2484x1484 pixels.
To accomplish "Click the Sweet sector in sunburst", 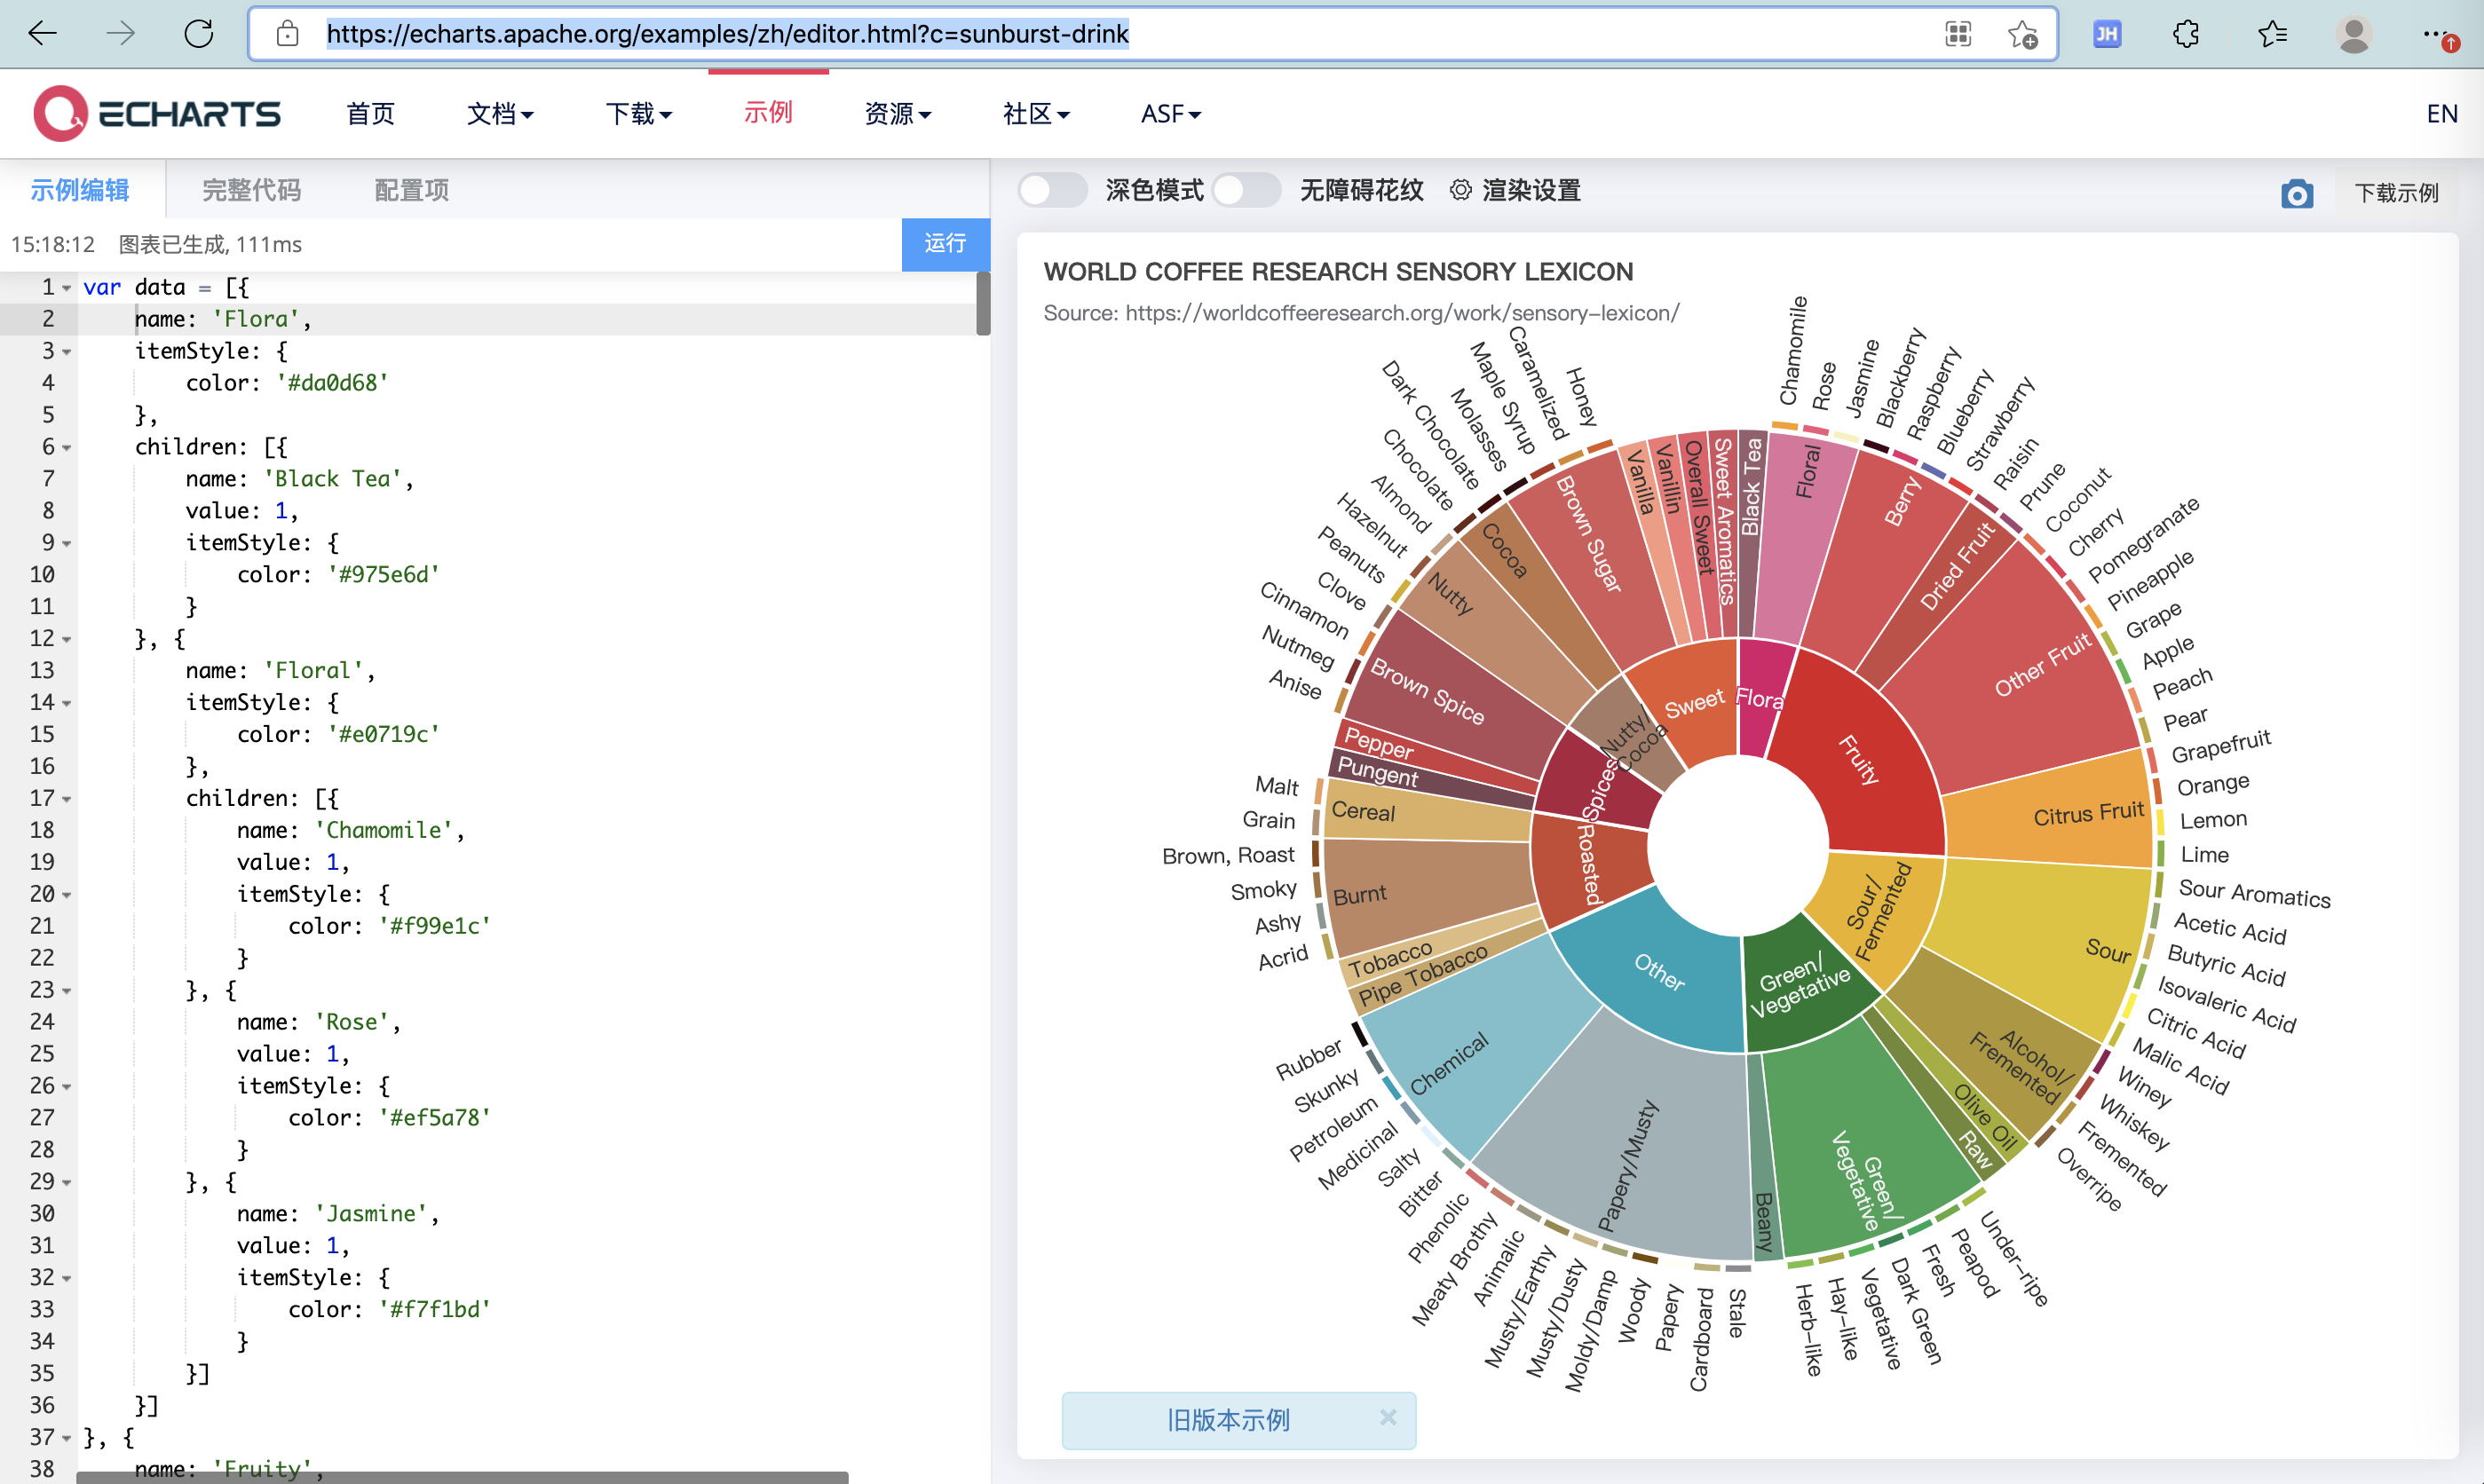I will tap(1694, 702).
